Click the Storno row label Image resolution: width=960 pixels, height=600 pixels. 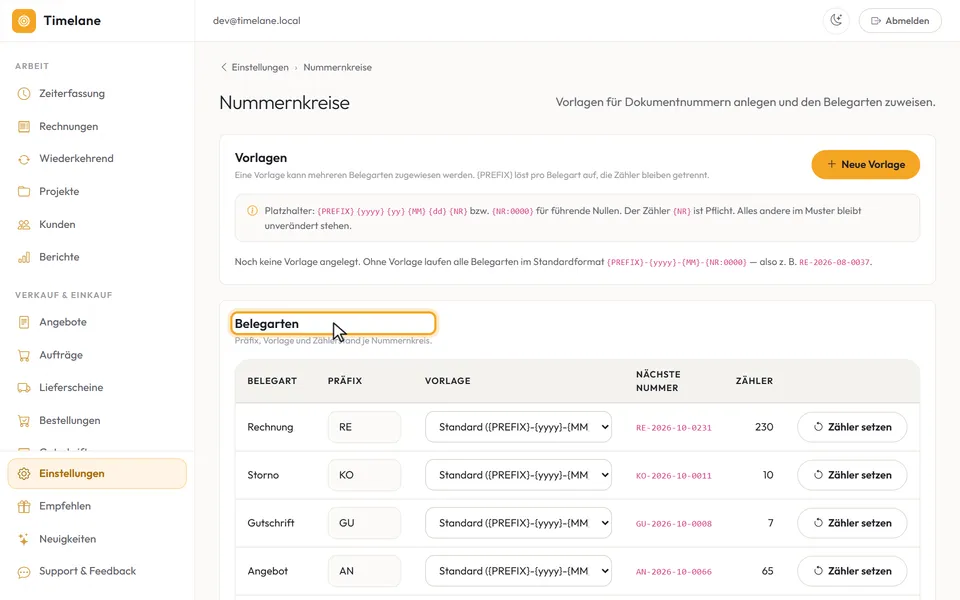263,475
